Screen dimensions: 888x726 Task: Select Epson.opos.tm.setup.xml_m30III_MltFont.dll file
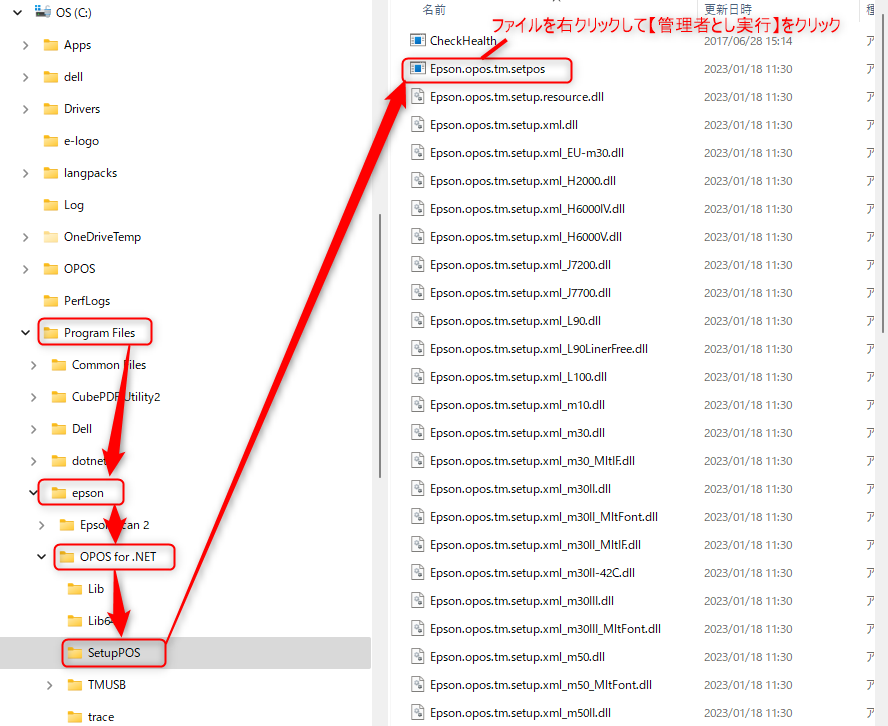(545, 629)
